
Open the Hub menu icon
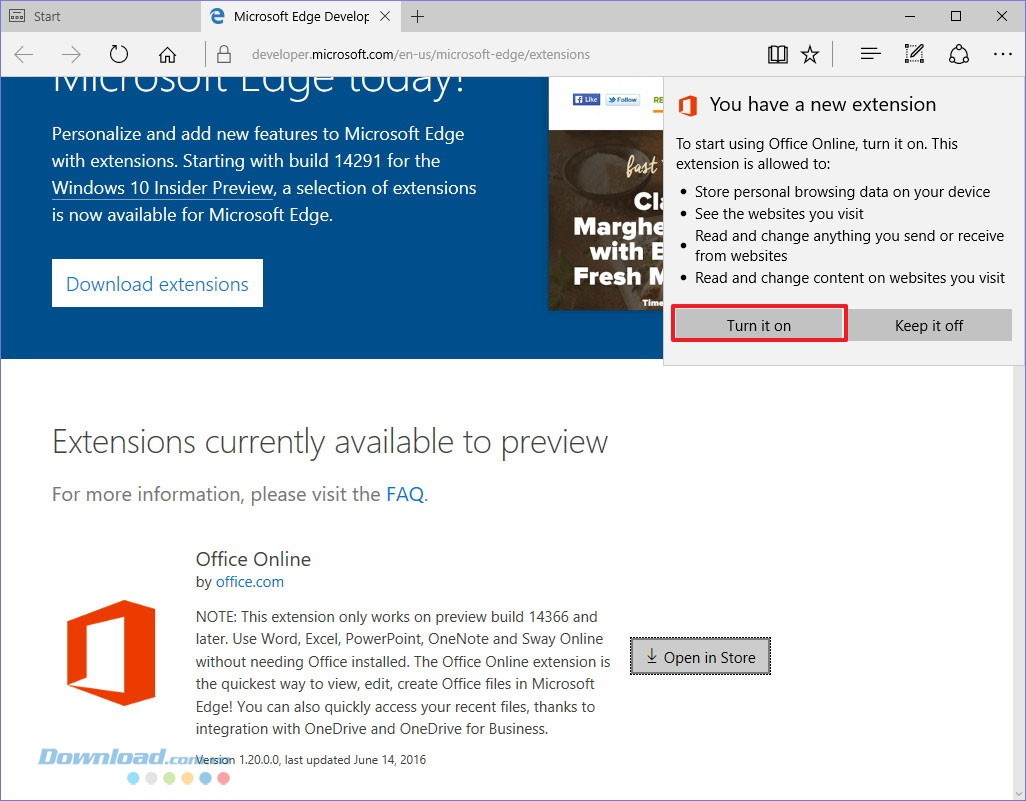(870, 55)
